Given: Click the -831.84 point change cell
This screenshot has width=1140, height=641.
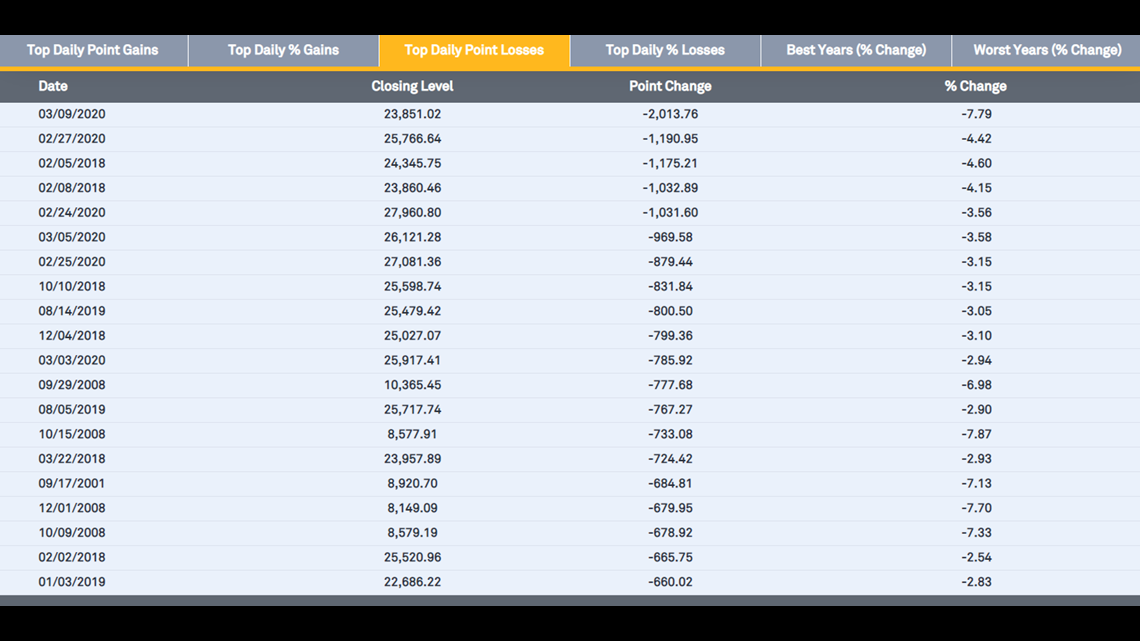Looking at the screenshot, I should click(670, 286).
